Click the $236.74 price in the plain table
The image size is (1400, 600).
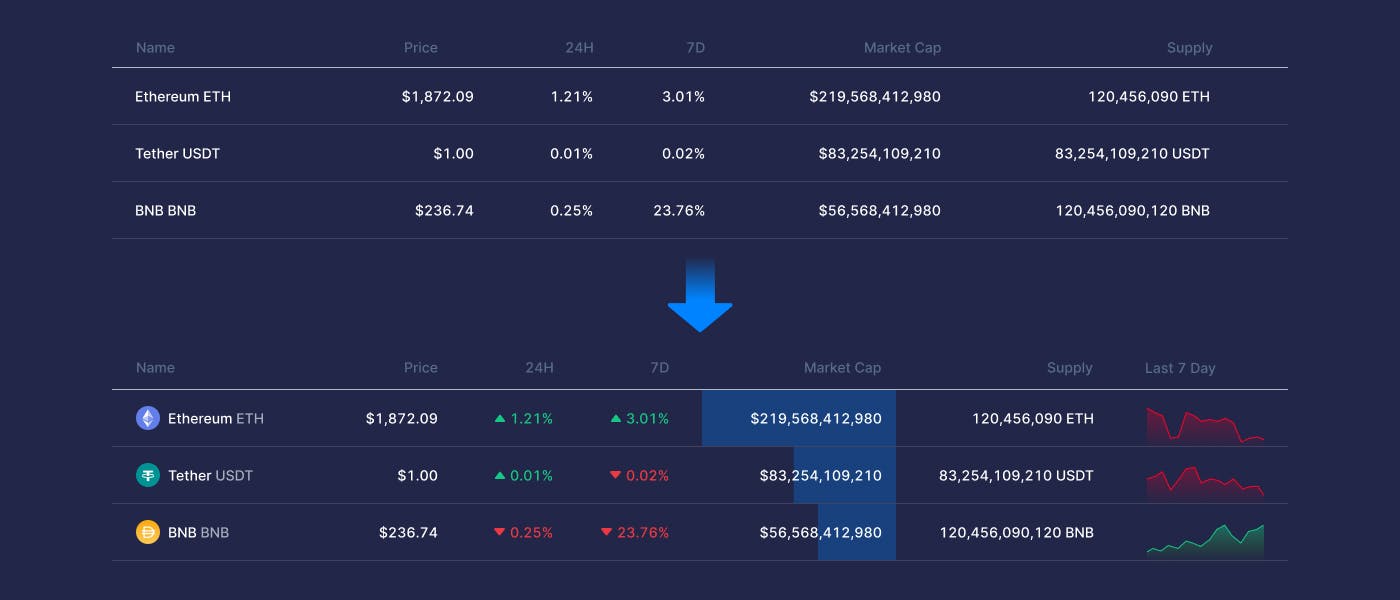[x=445, y=211]
